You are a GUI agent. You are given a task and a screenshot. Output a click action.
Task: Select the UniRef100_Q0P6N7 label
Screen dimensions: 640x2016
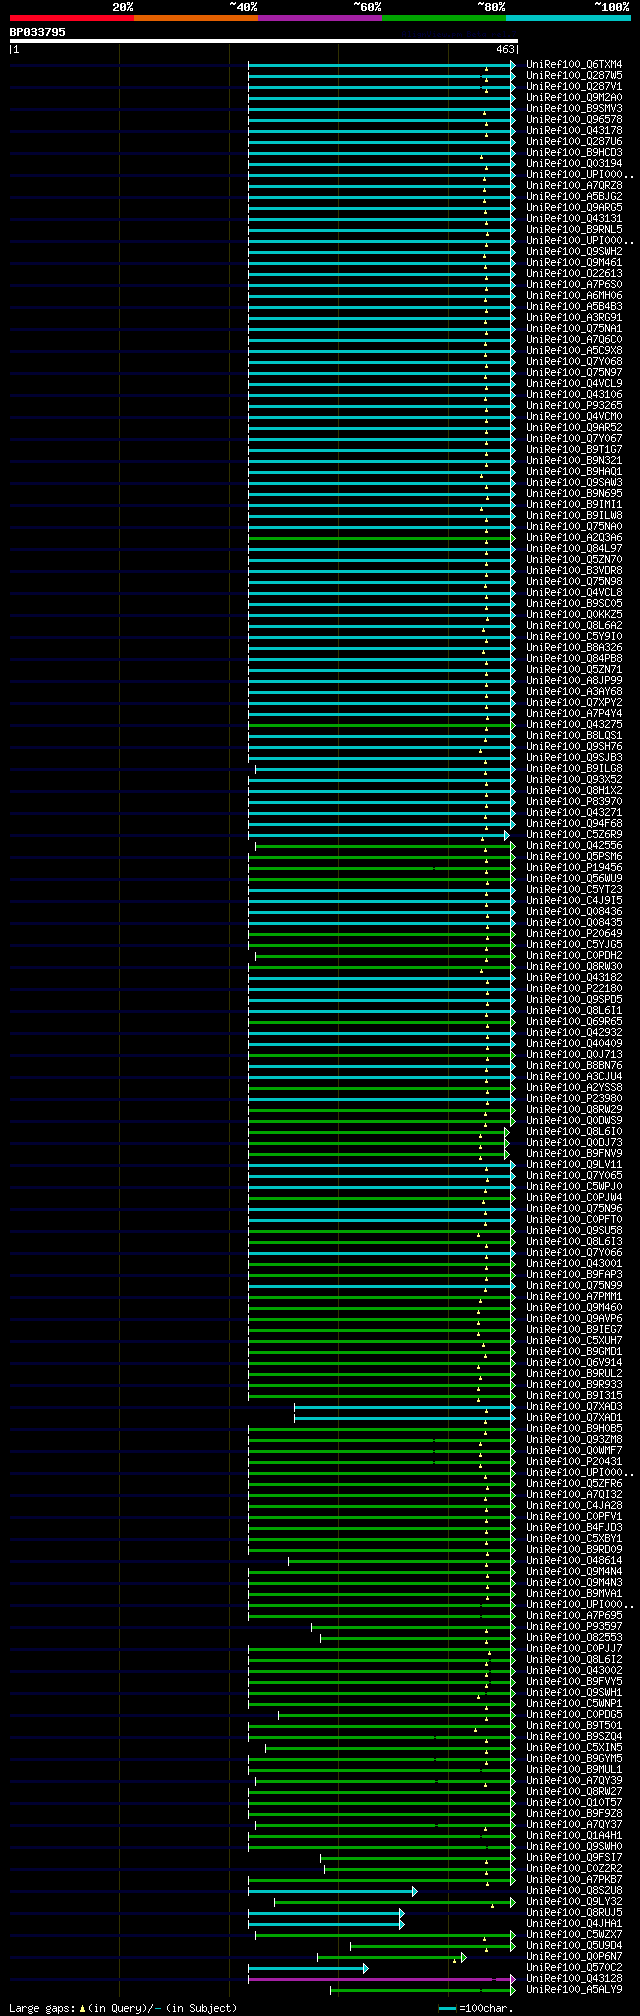[x=574, y=1956]
